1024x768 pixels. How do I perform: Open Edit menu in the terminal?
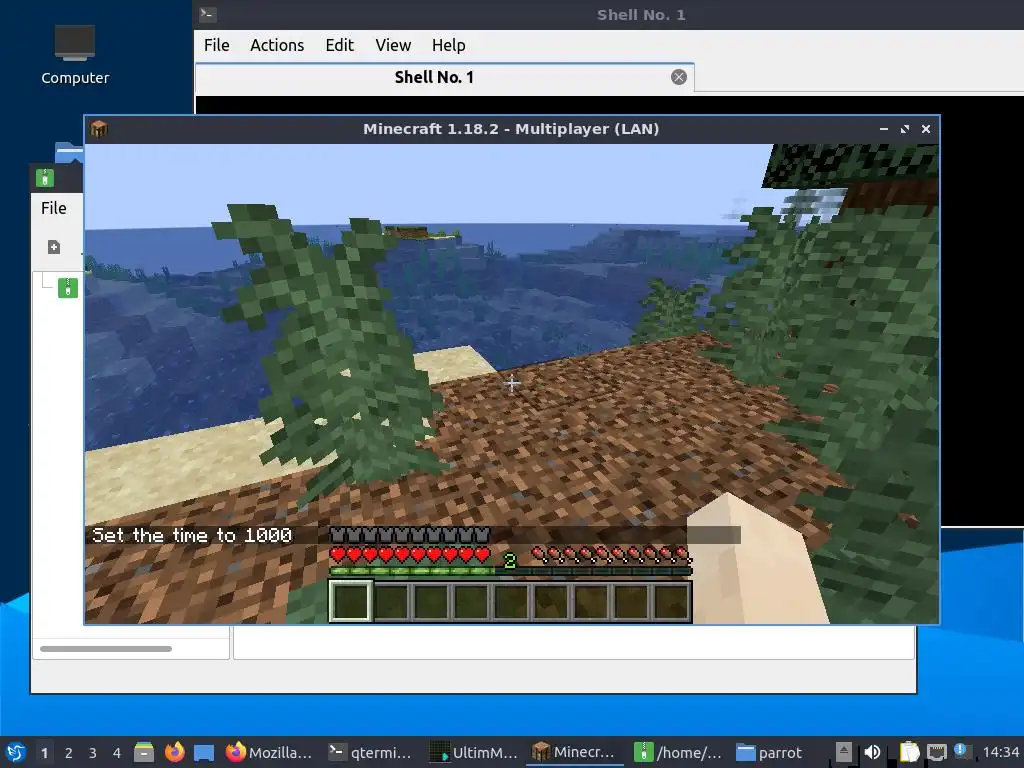click(x=340, y=45)
